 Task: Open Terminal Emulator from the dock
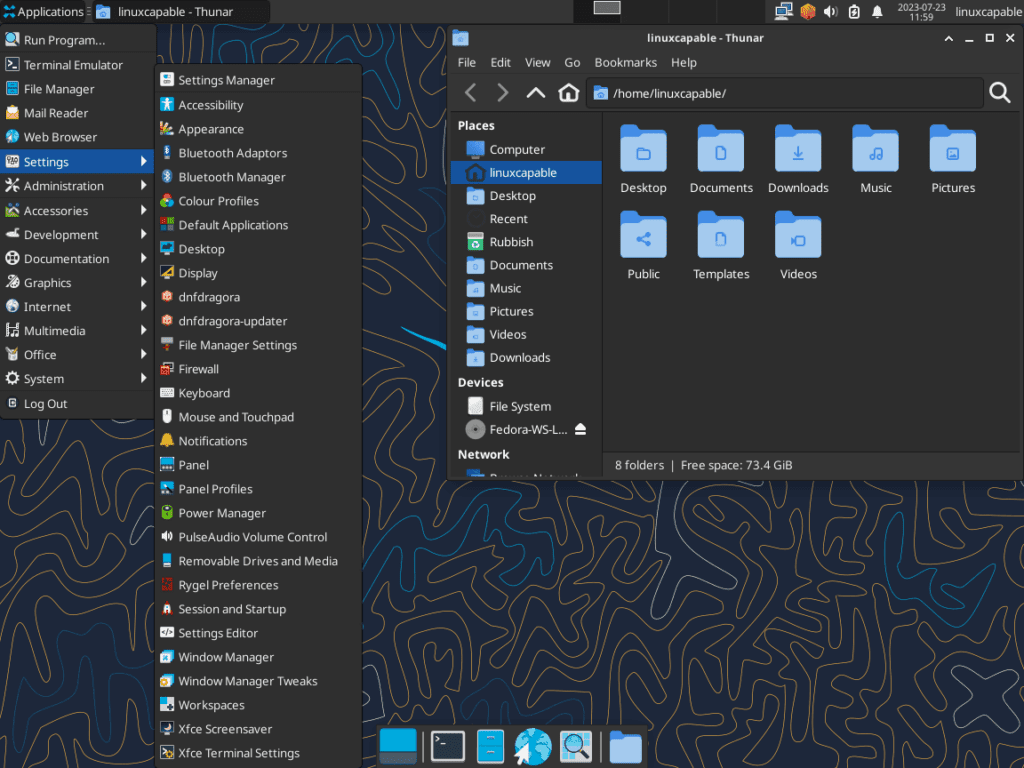click(447, 746)
